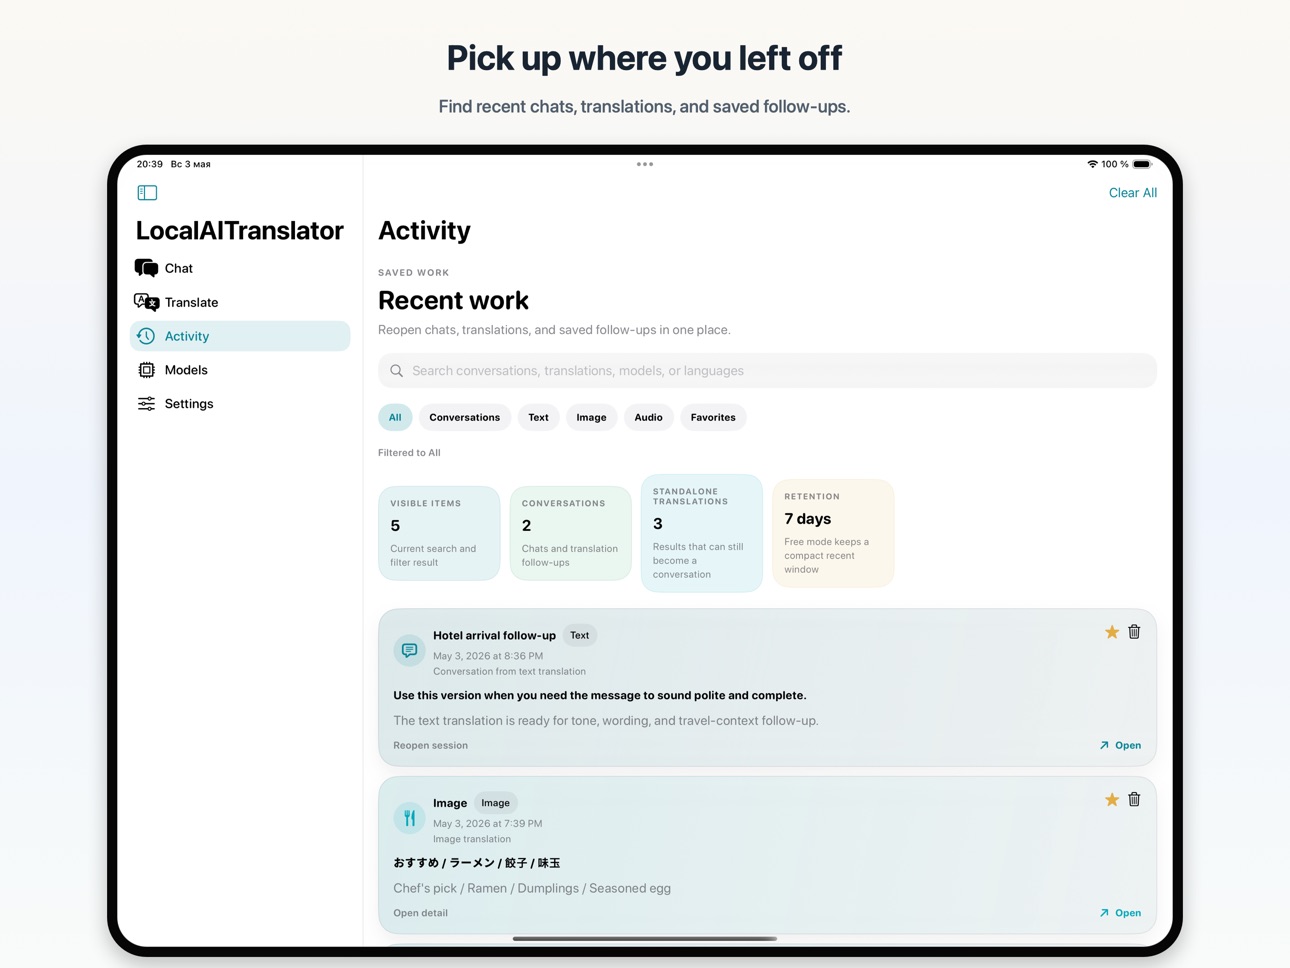Click the 'May 3, 2026 at 7:39 PM' timestamp
The width and height of the screenshot is (1290, 968).
488,824
